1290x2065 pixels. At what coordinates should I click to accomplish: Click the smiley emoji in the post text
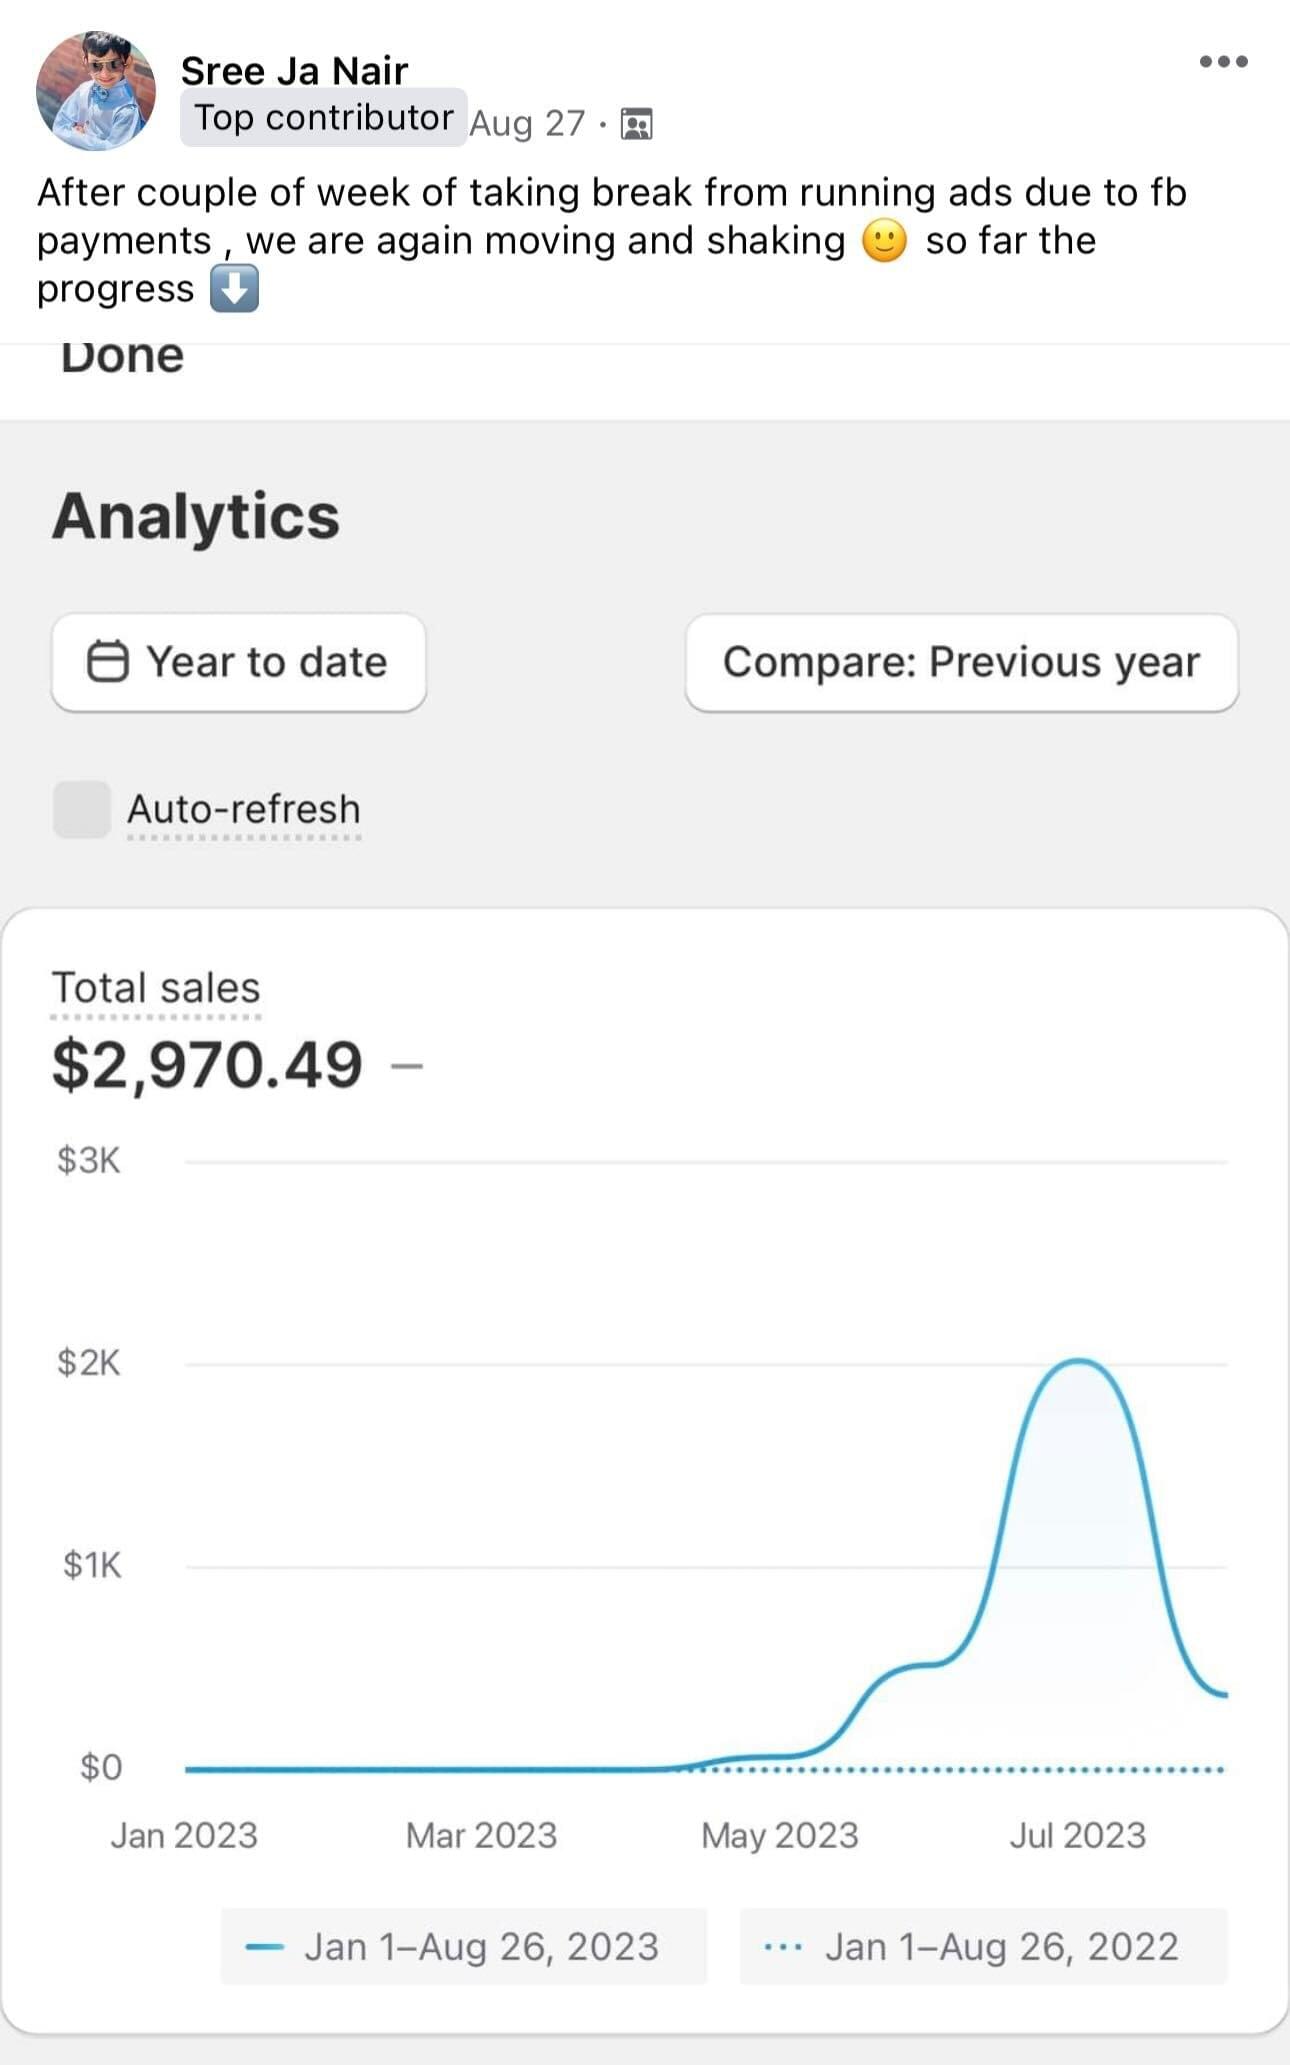[x=884, y=241]
